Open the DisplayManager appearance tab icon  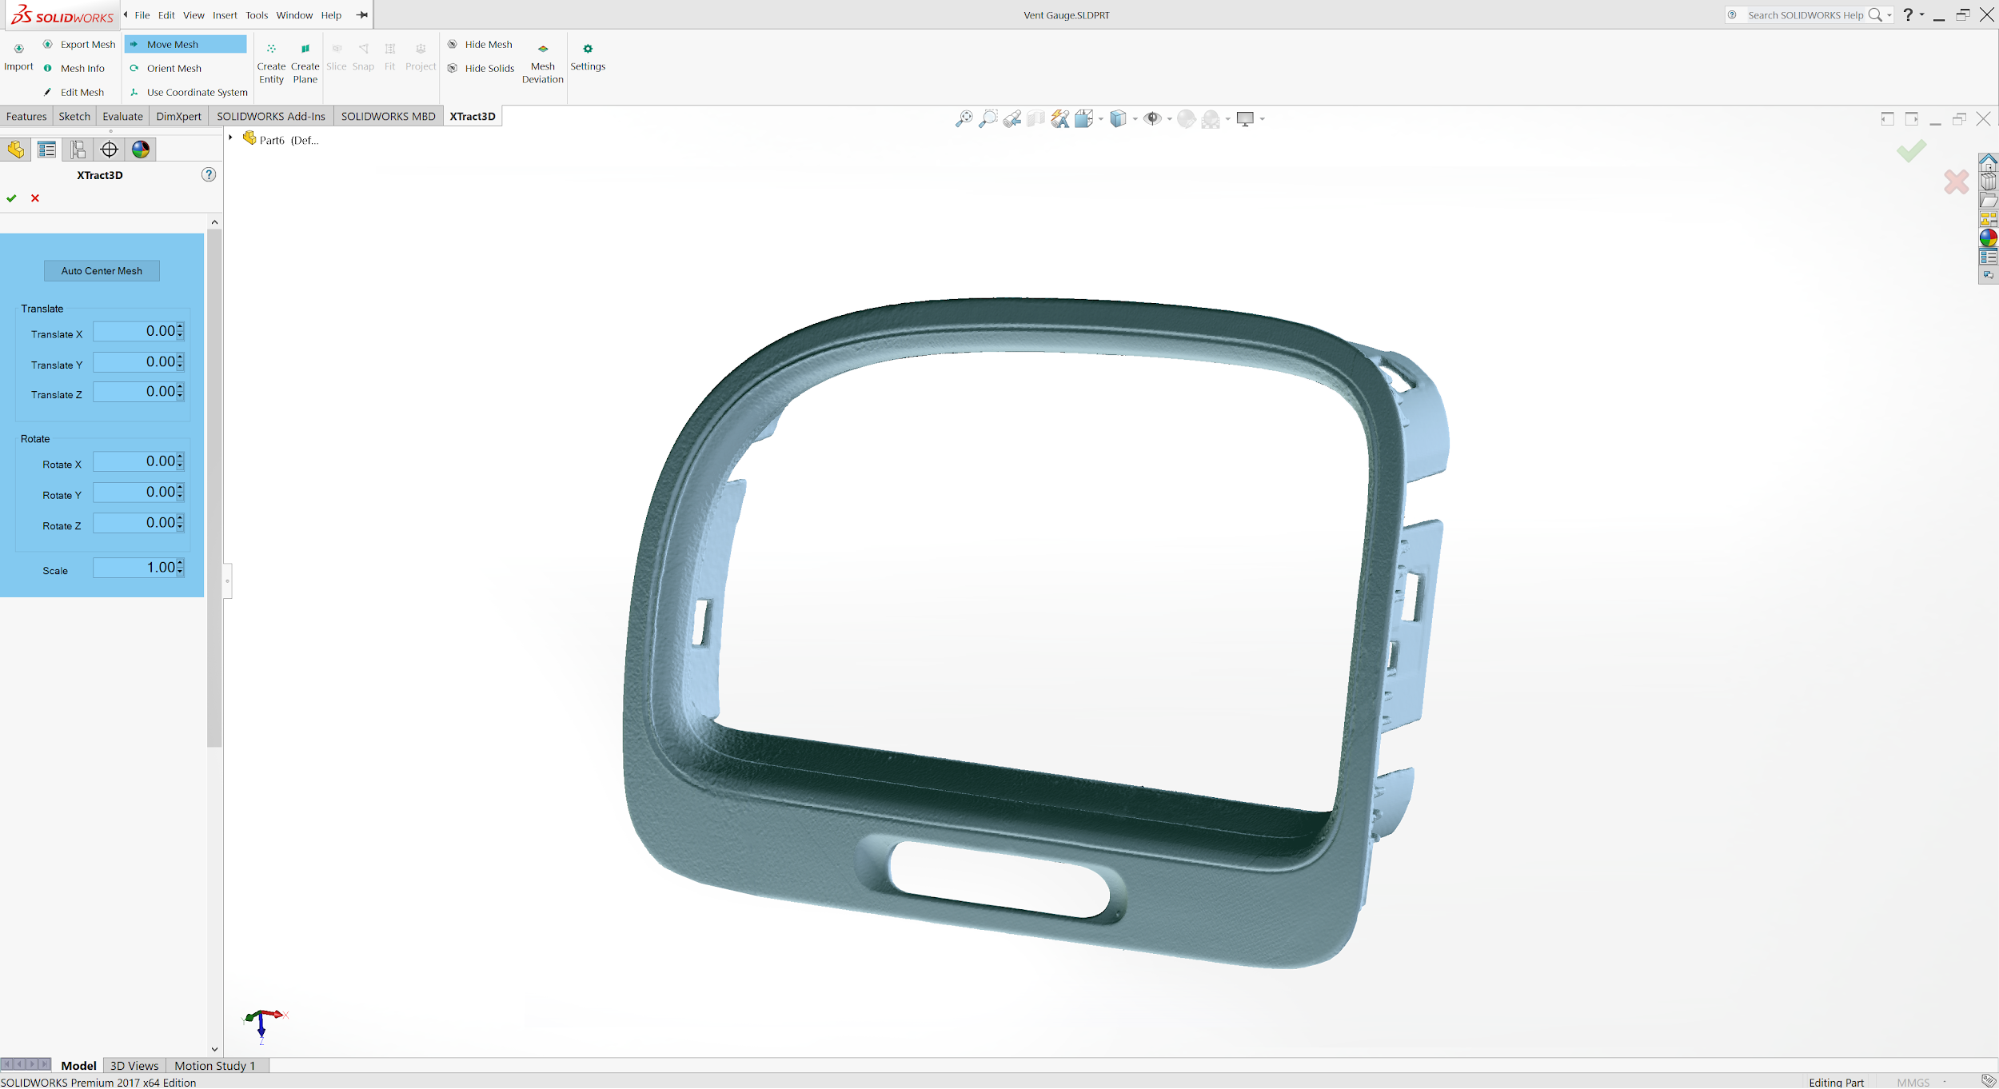(140, 149)
